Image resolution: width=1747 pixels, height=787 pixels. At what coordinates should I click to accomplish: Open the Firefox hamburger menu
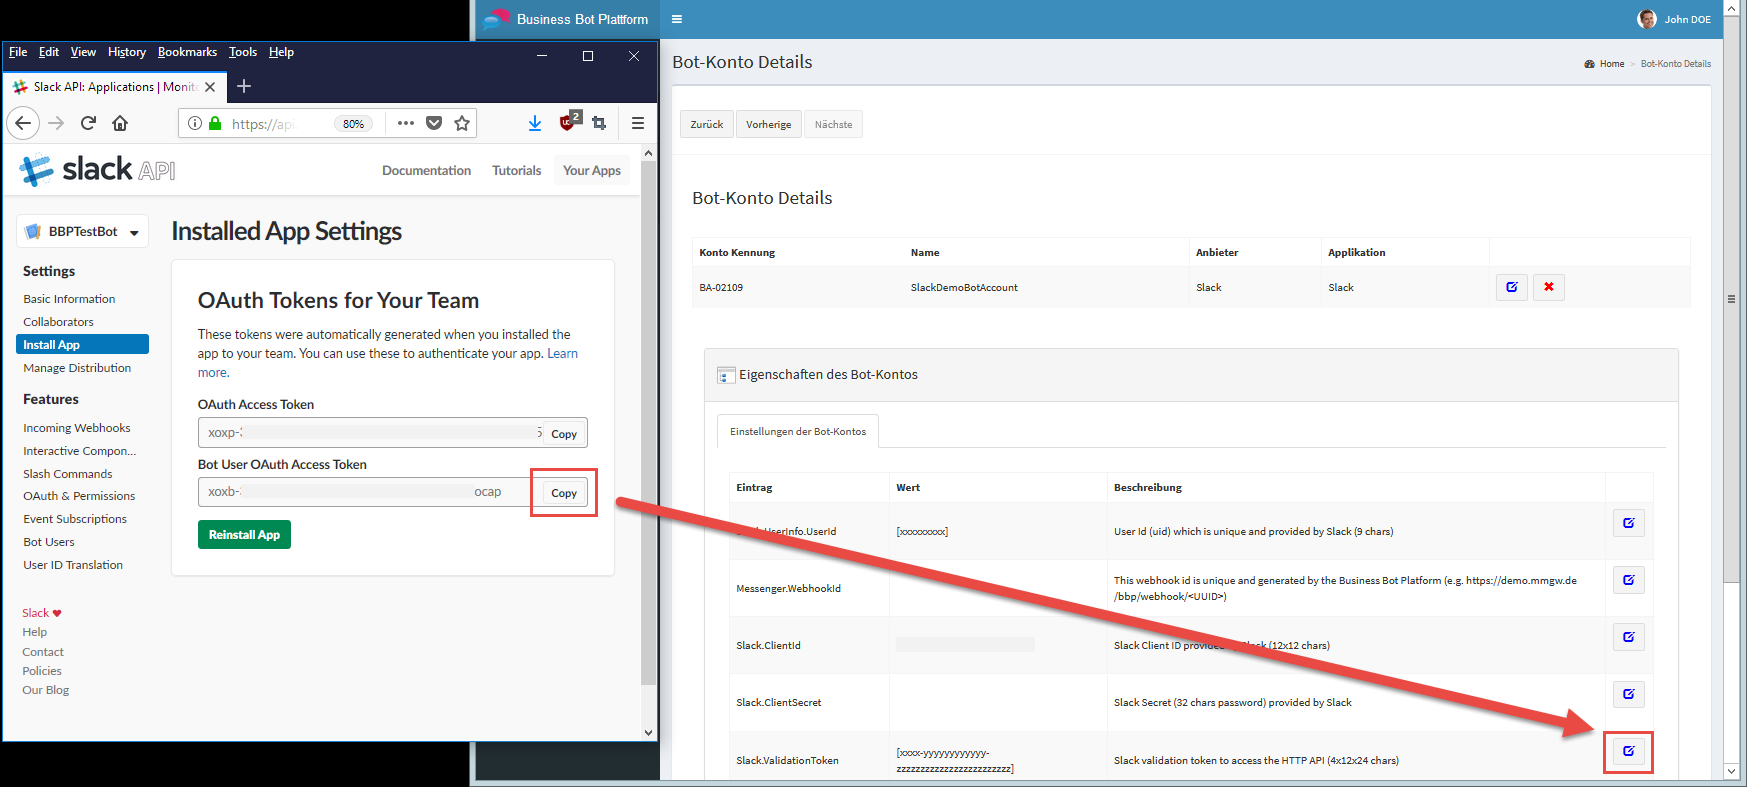[638, 123]
